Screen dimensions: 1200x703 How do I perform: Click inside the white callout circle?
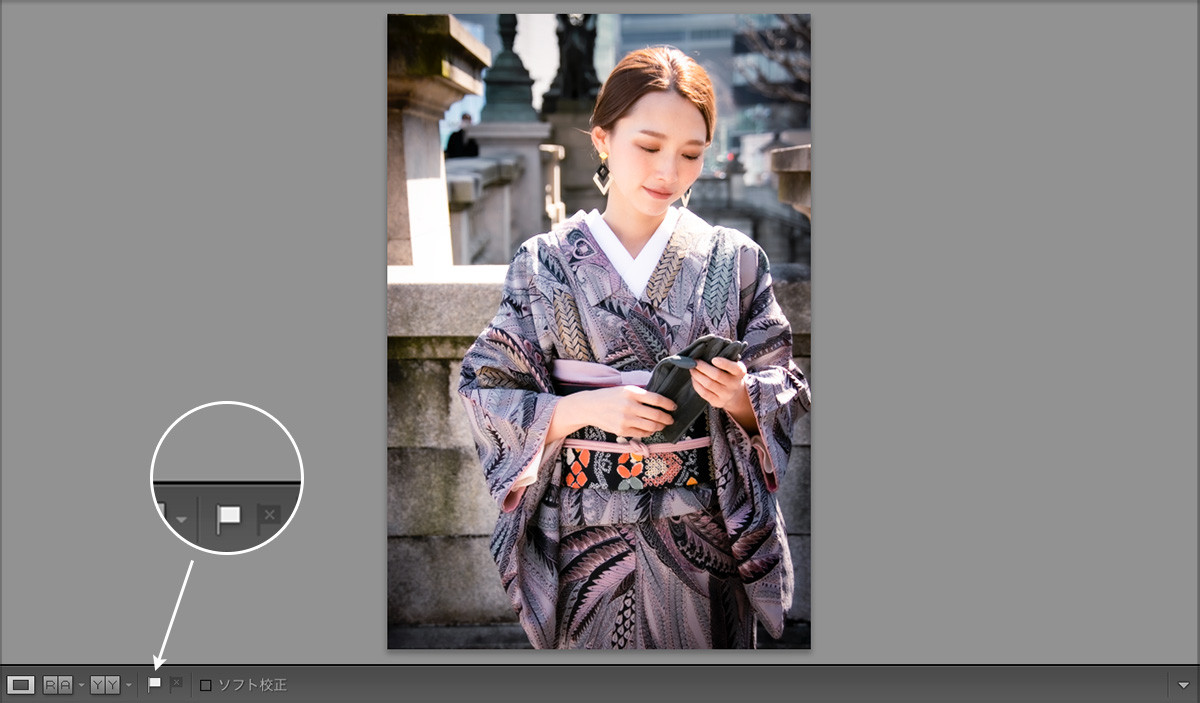[x=225, y=480]
